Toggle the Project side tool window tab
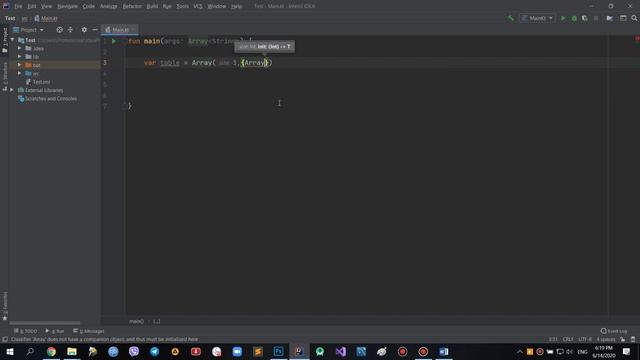The height and width of the screenshot is (360, 640). [x=5, y=40]
